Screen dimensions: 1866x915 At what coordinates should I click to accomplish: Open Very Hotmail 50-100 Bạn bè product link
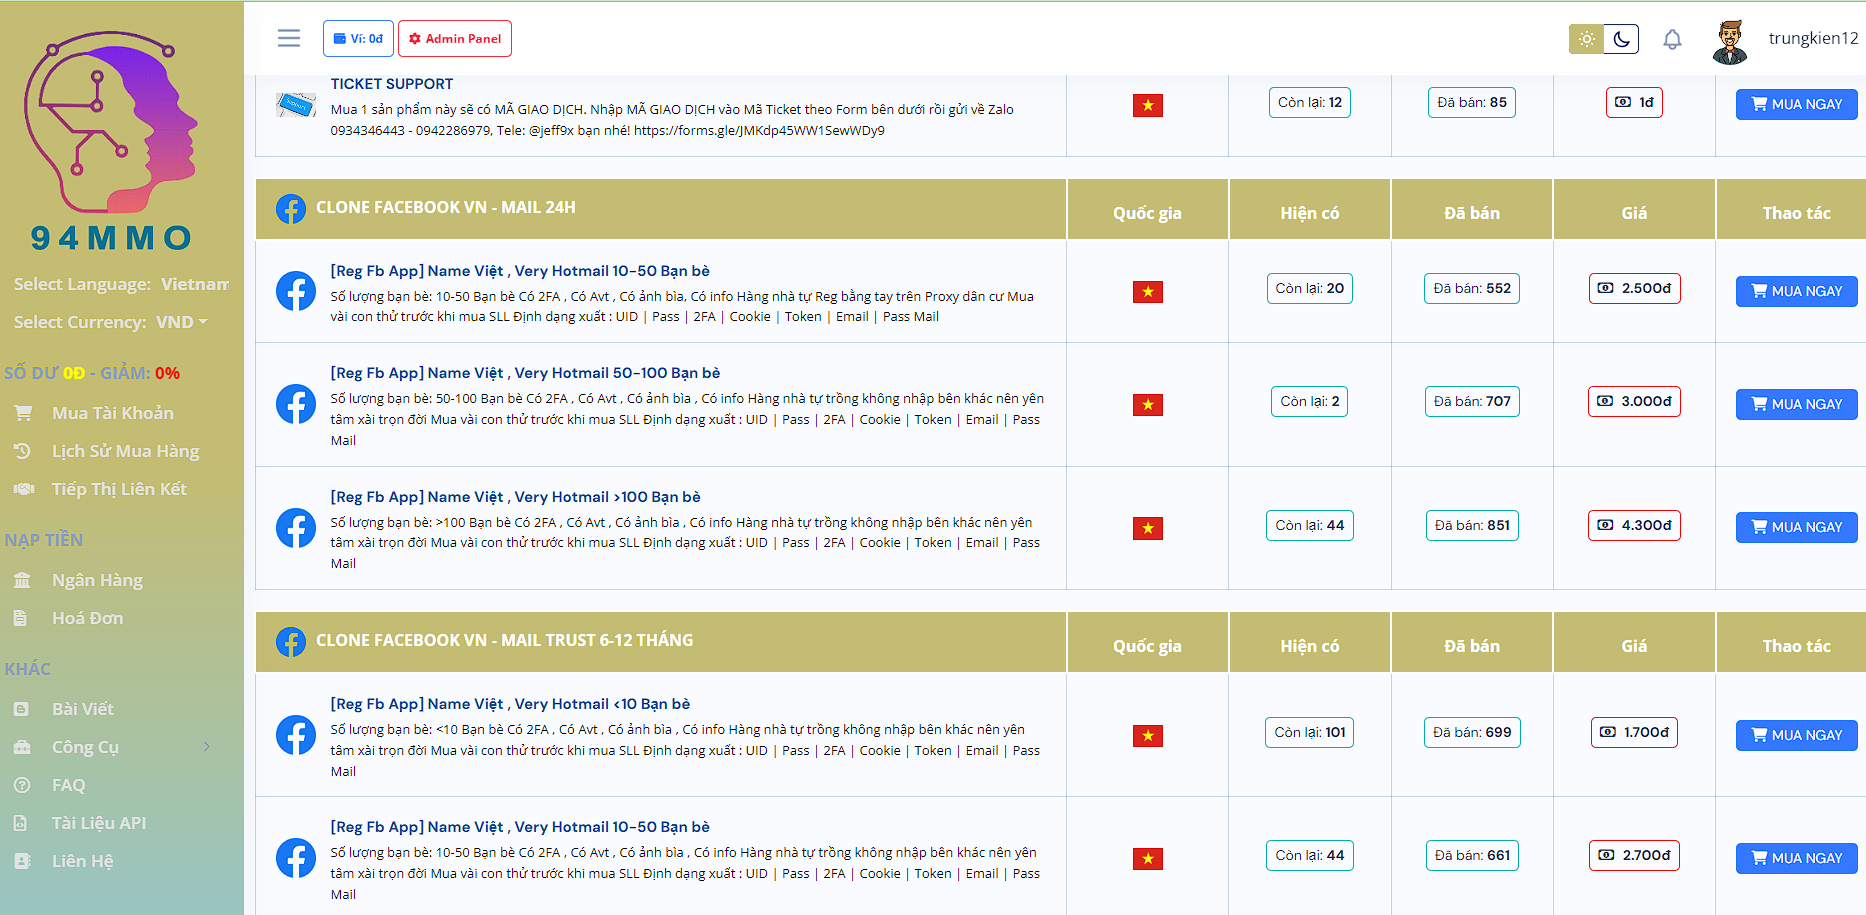[525, 373]
